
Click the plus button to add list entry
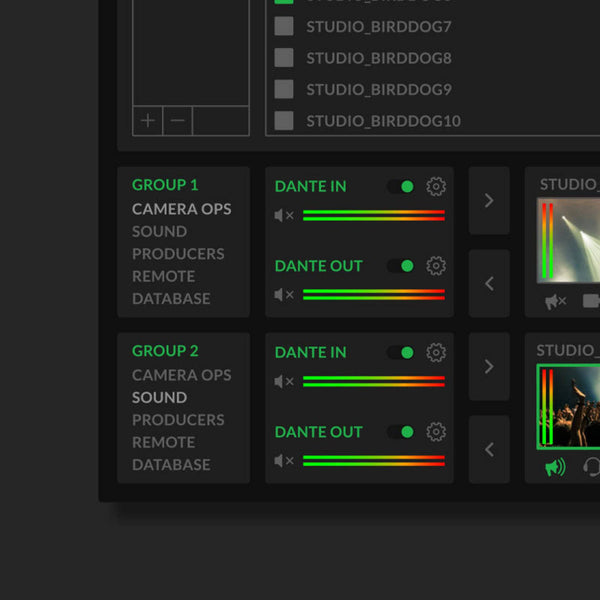148,121
